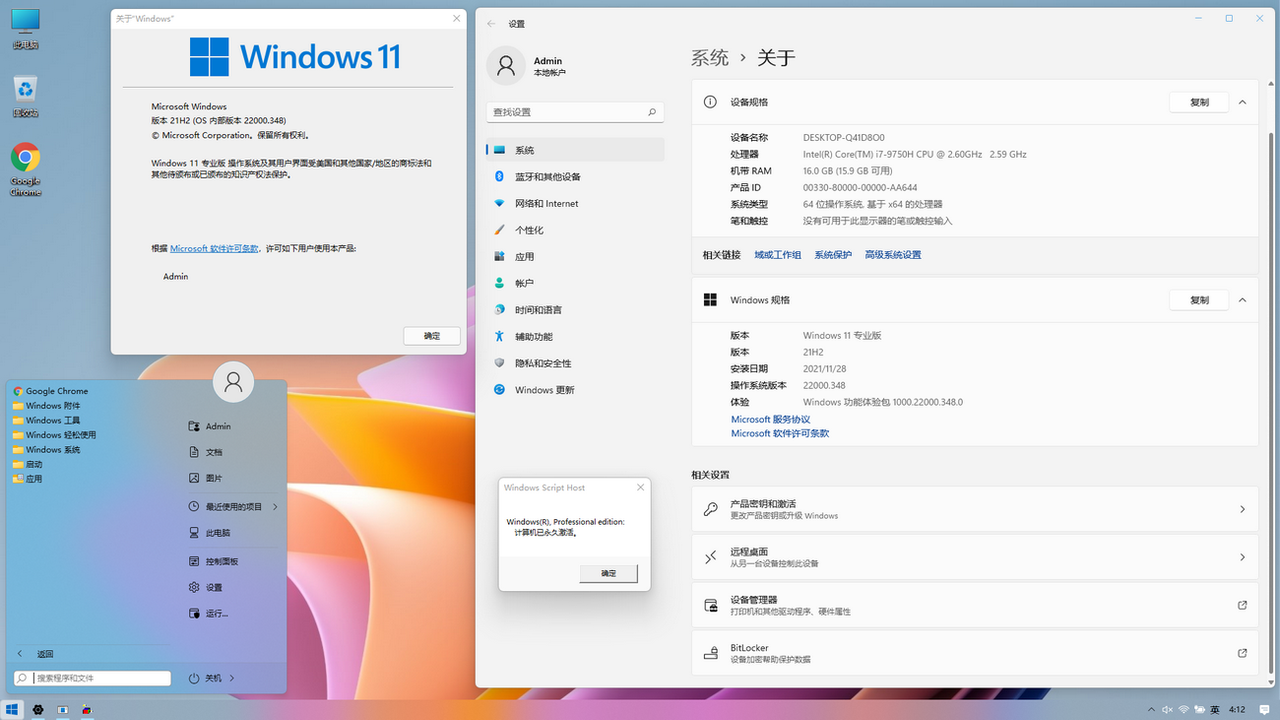
Task: Click the 时间和语言 clock globe icon
Action: click(x=499, y=310)
